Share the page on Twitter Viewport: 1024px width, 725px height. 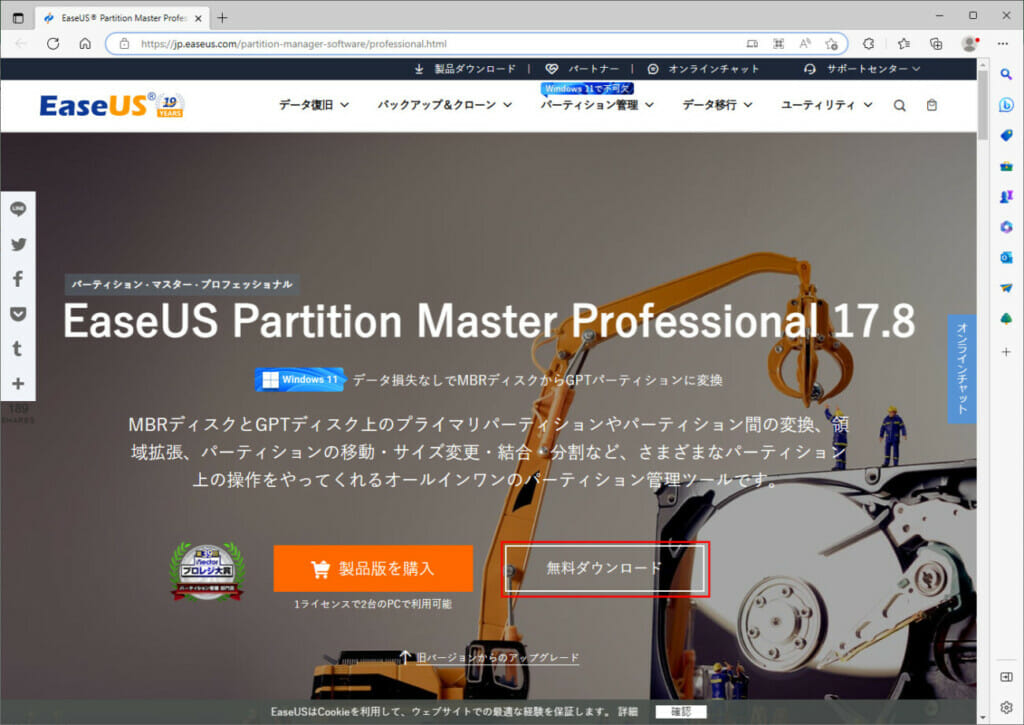pyautogui.click(x=18, y=244)
